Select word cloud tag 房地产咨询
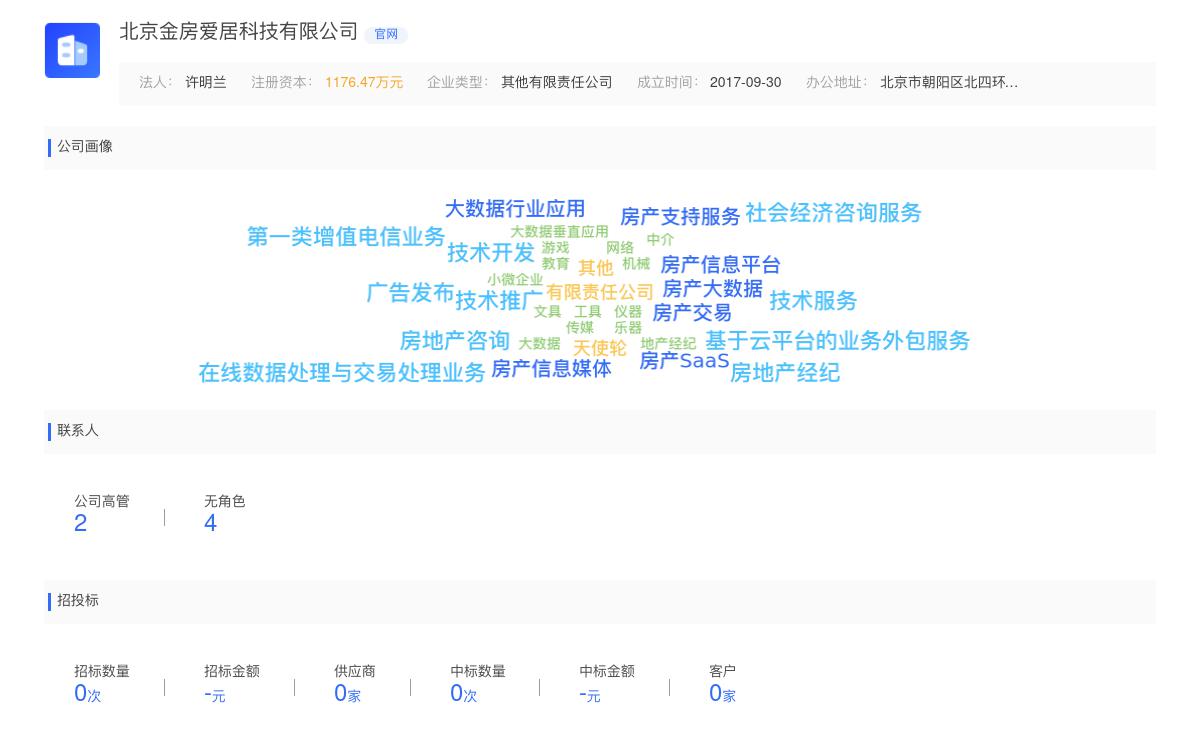Viewport: 1200px width, 752px height. 455,341
